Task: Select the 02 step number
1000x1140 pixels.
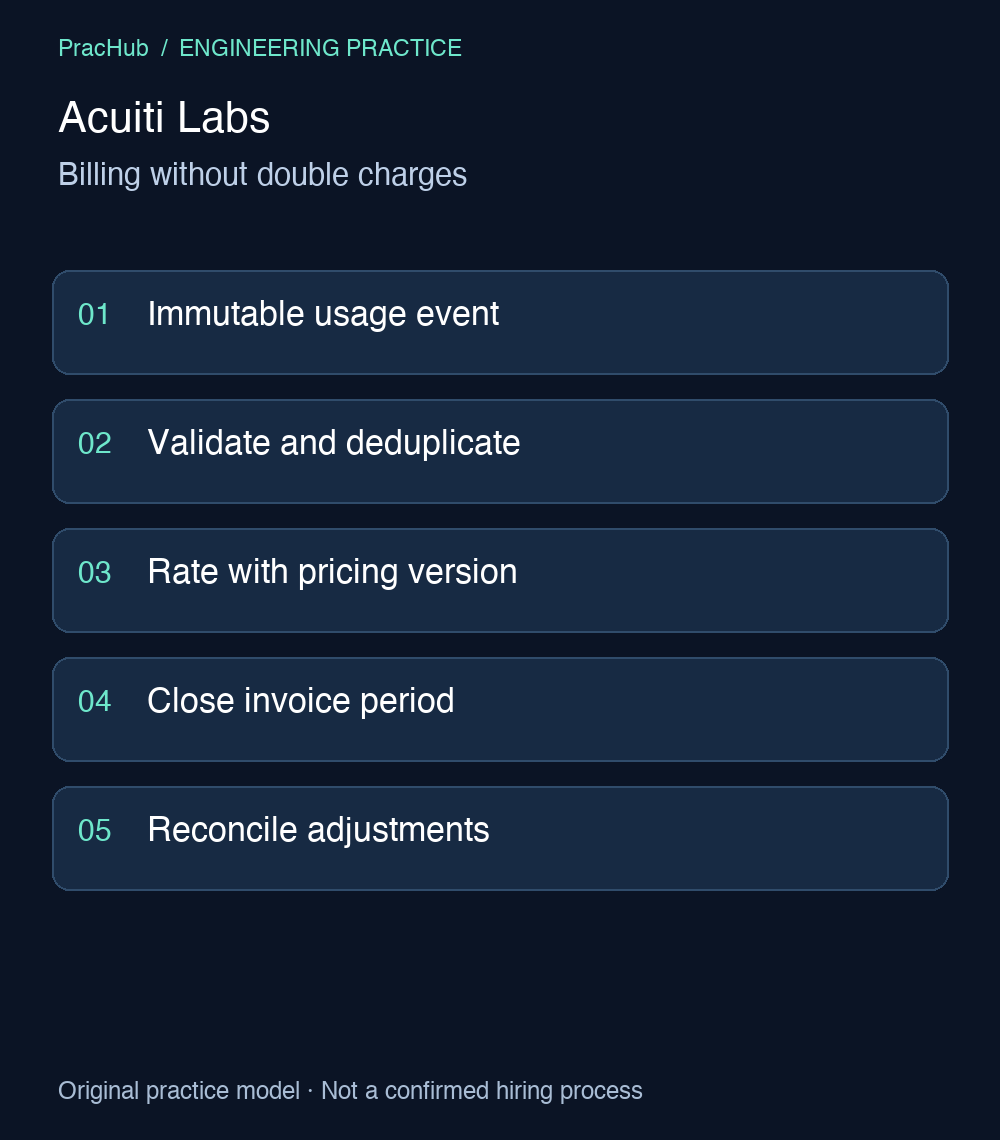Action: (x=95, y=443)
